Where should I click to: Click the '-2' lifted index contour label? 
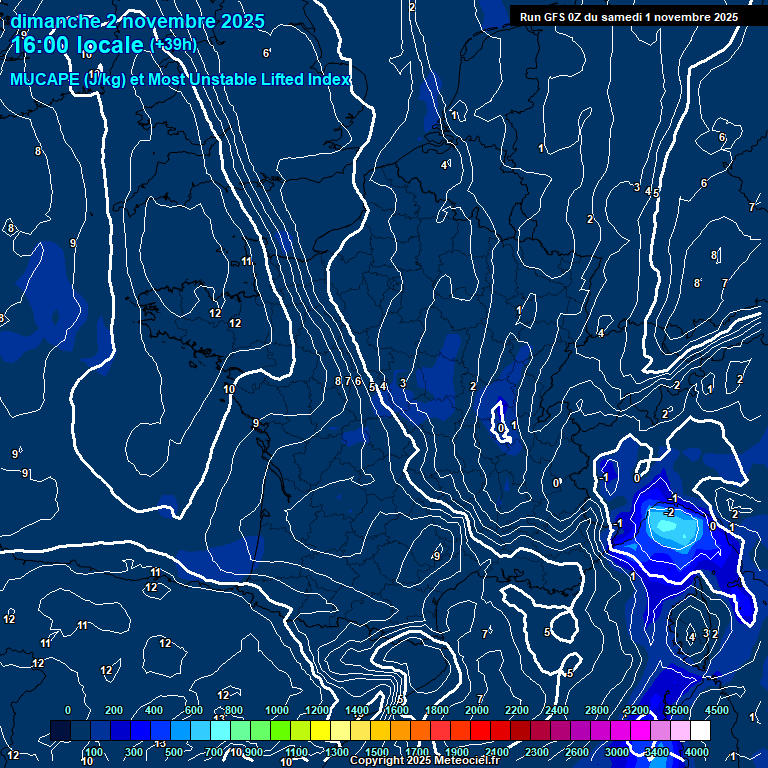[x=669, y=512]
